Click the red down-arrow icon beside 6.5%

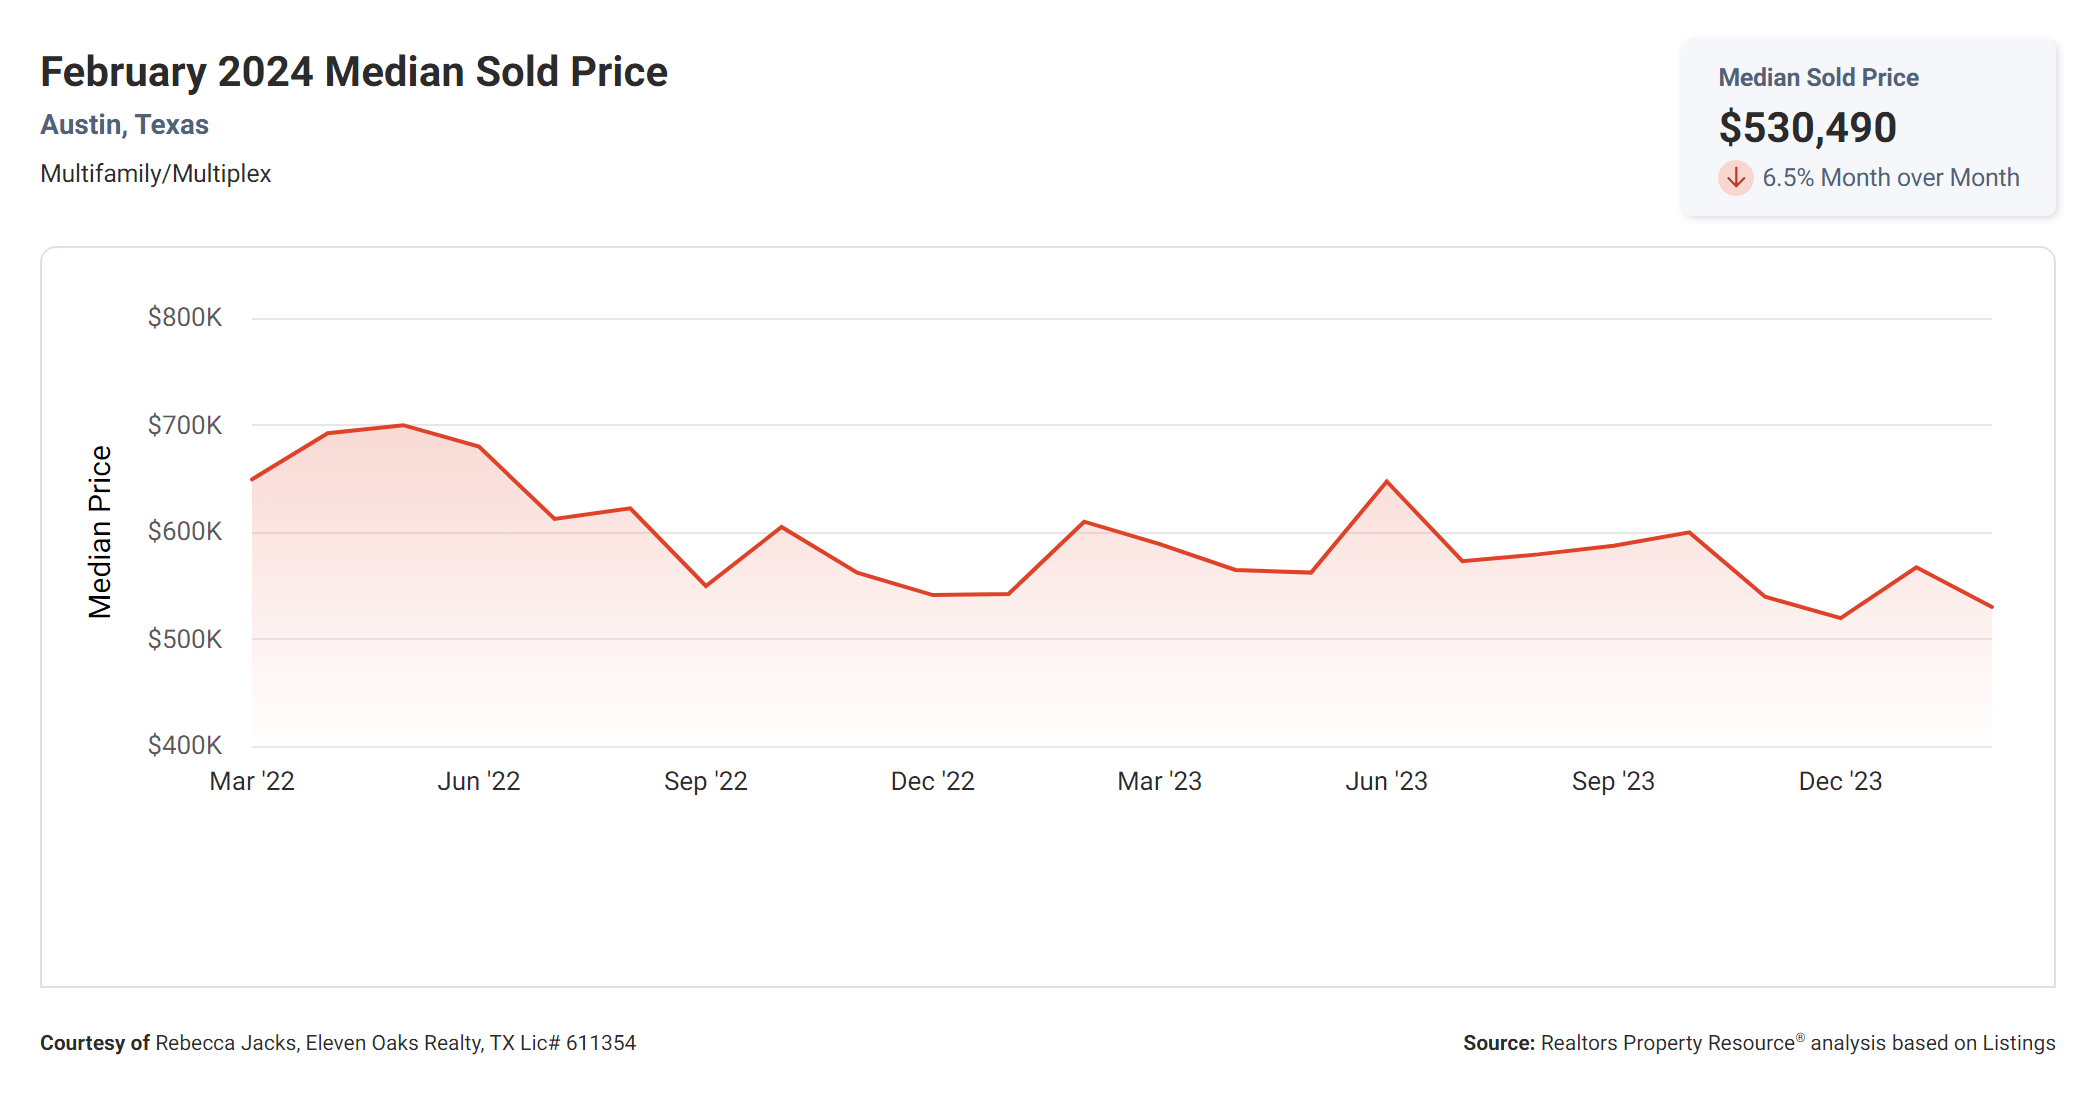tap(1735, 178)
